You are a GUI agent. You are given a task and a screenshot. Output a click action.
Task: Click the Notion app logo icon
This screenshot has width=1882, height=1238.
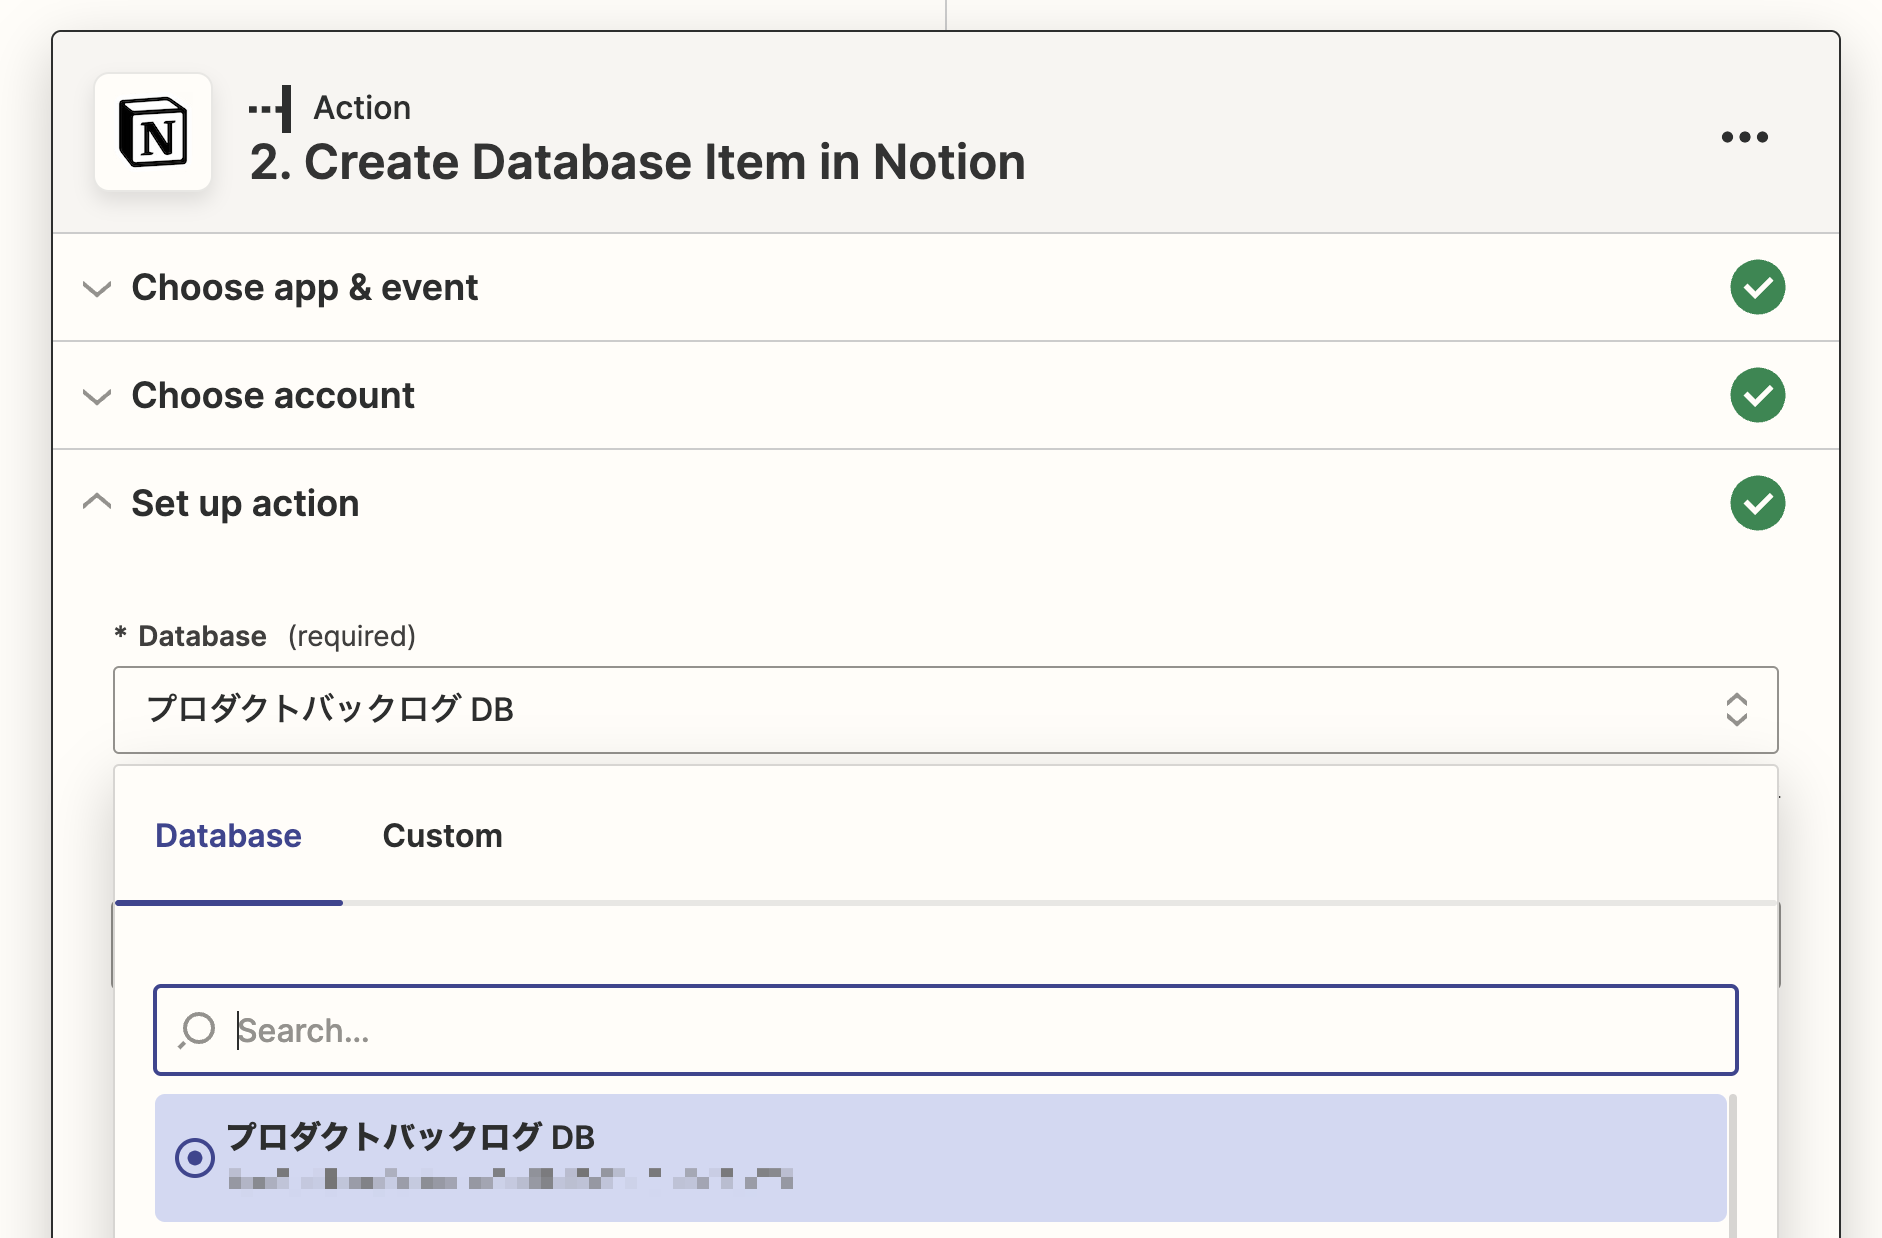153,132
